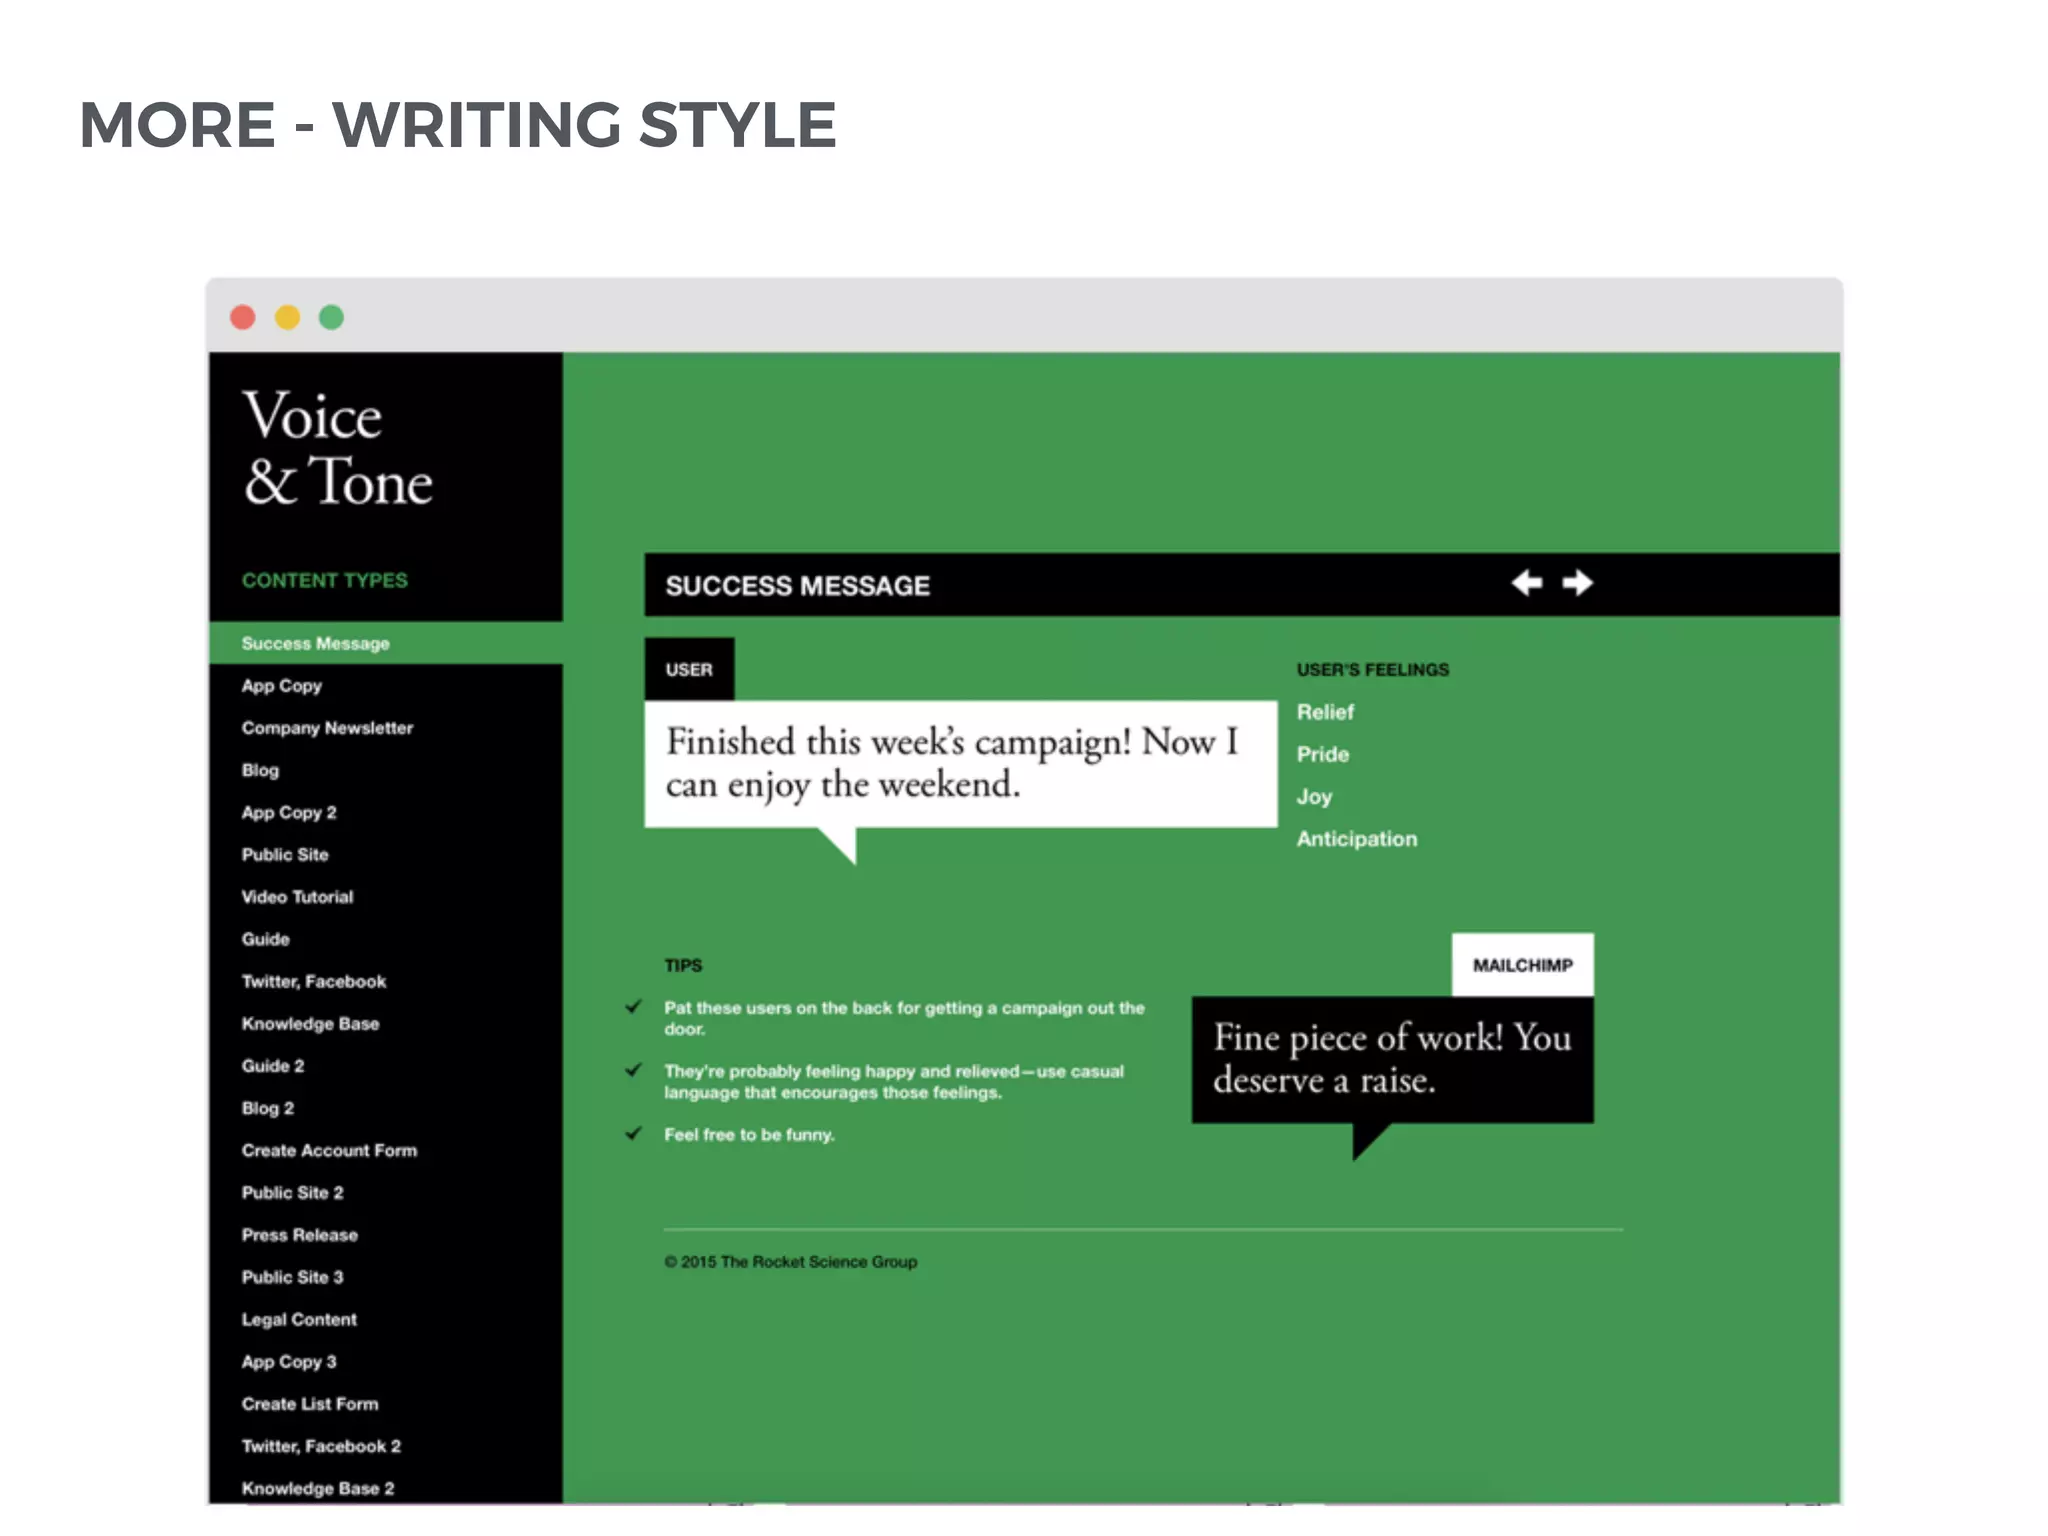Click the MAILCHIMP label tab

pos(1522,965)
